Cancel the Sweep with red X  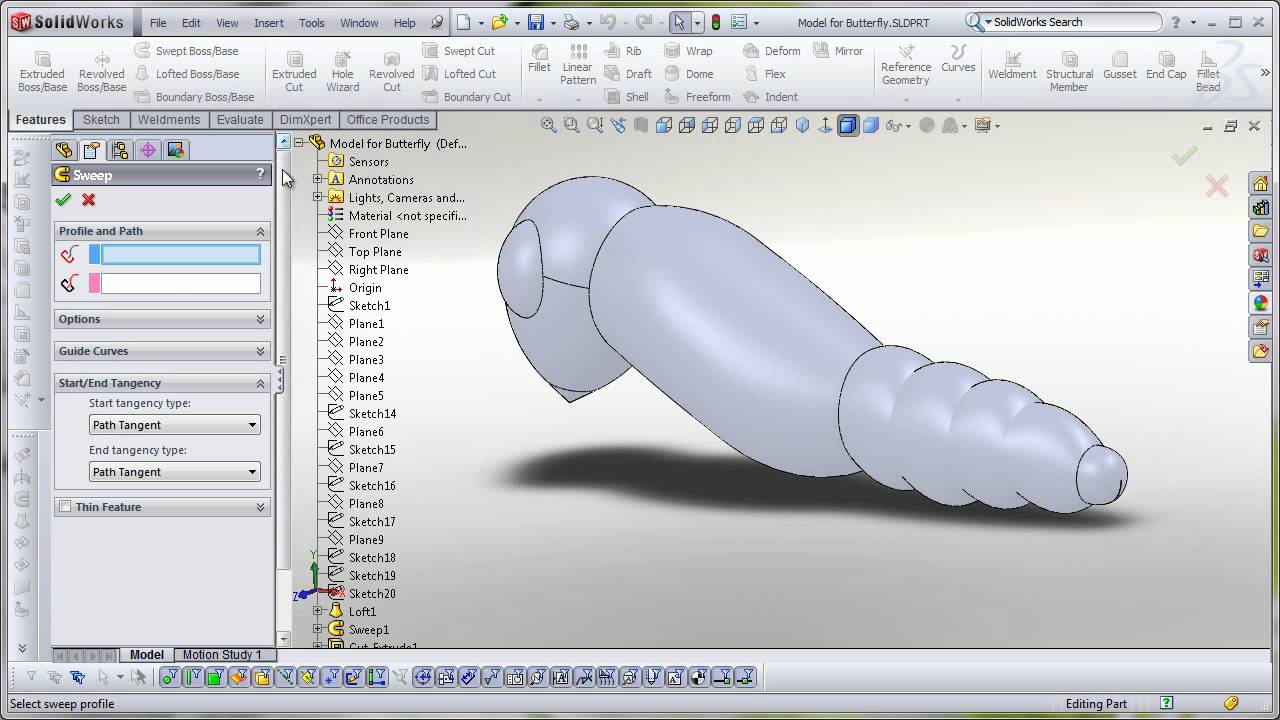pos(89,200)
